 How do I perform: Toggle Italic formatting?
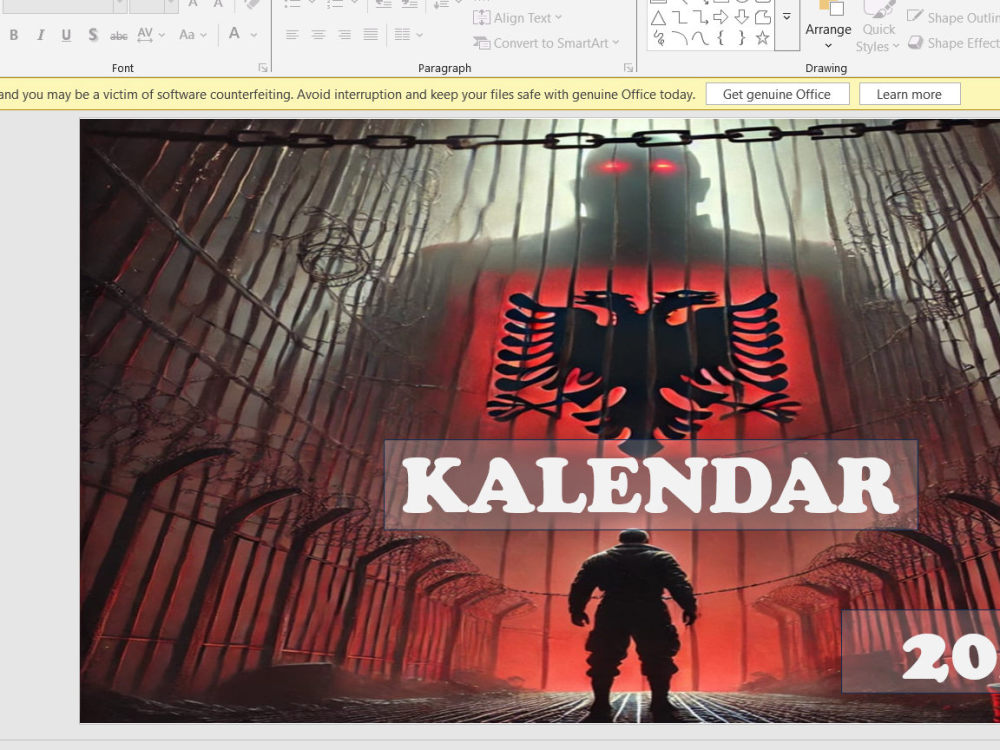tap(40, 35)
